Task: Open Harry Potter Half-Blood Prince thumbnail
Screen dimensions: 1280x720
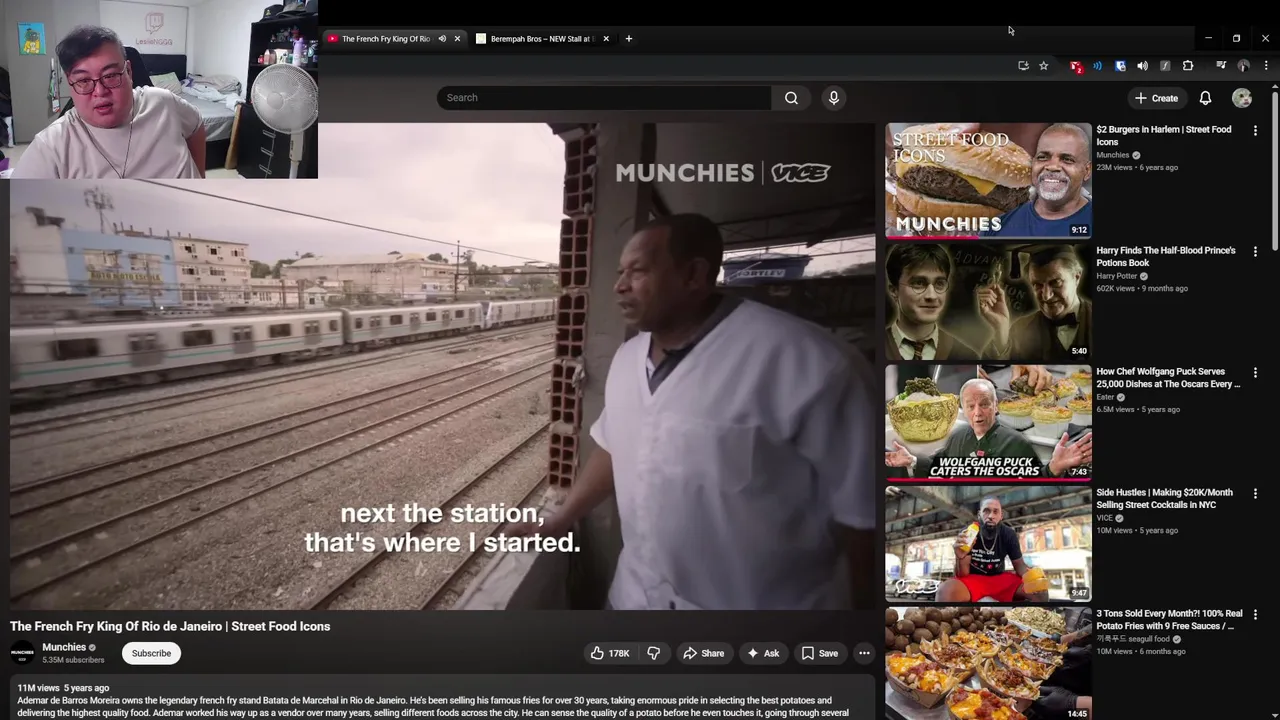Action: click(x=988, y=301)
